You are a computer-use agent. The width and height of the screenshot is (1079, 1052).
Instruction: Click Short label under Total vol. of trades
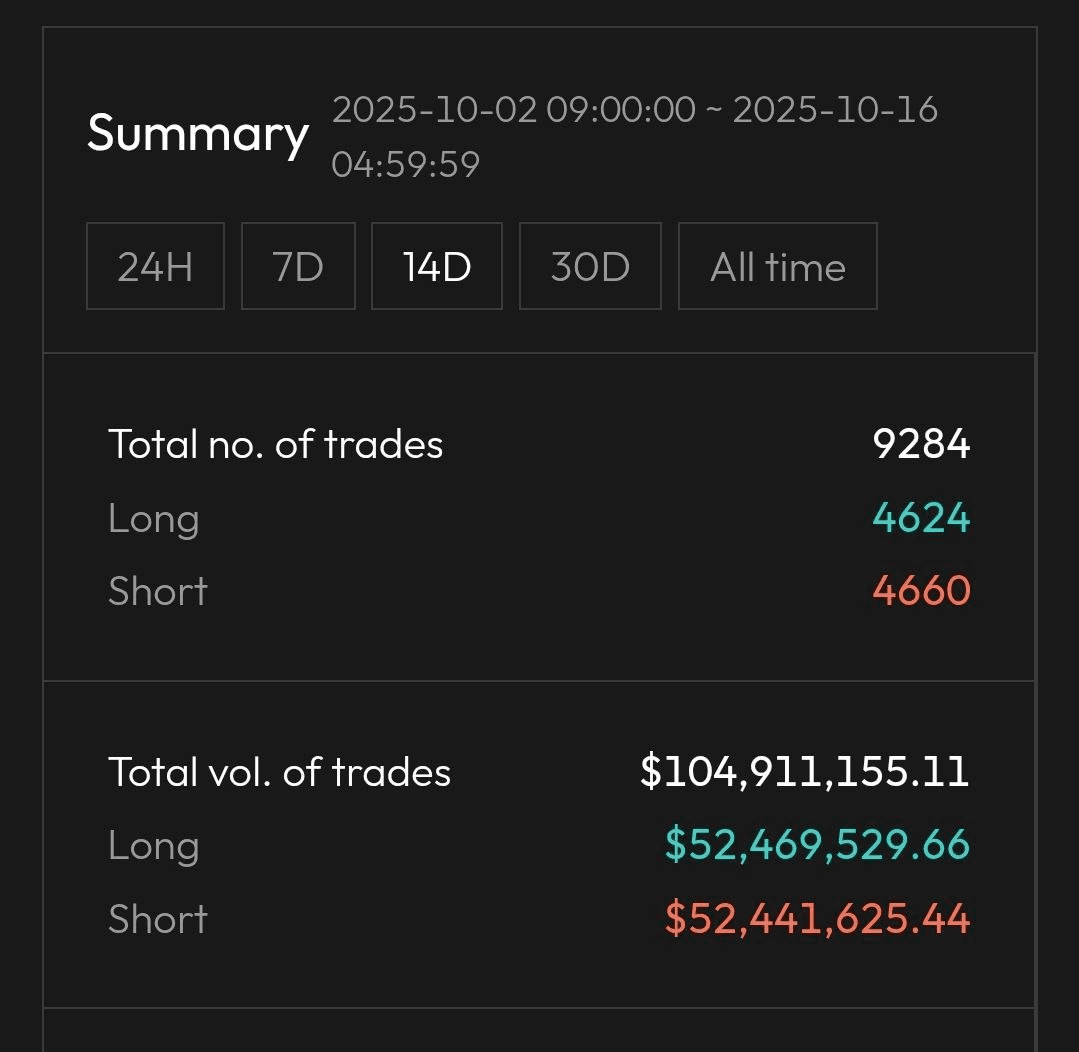[158, 919]
